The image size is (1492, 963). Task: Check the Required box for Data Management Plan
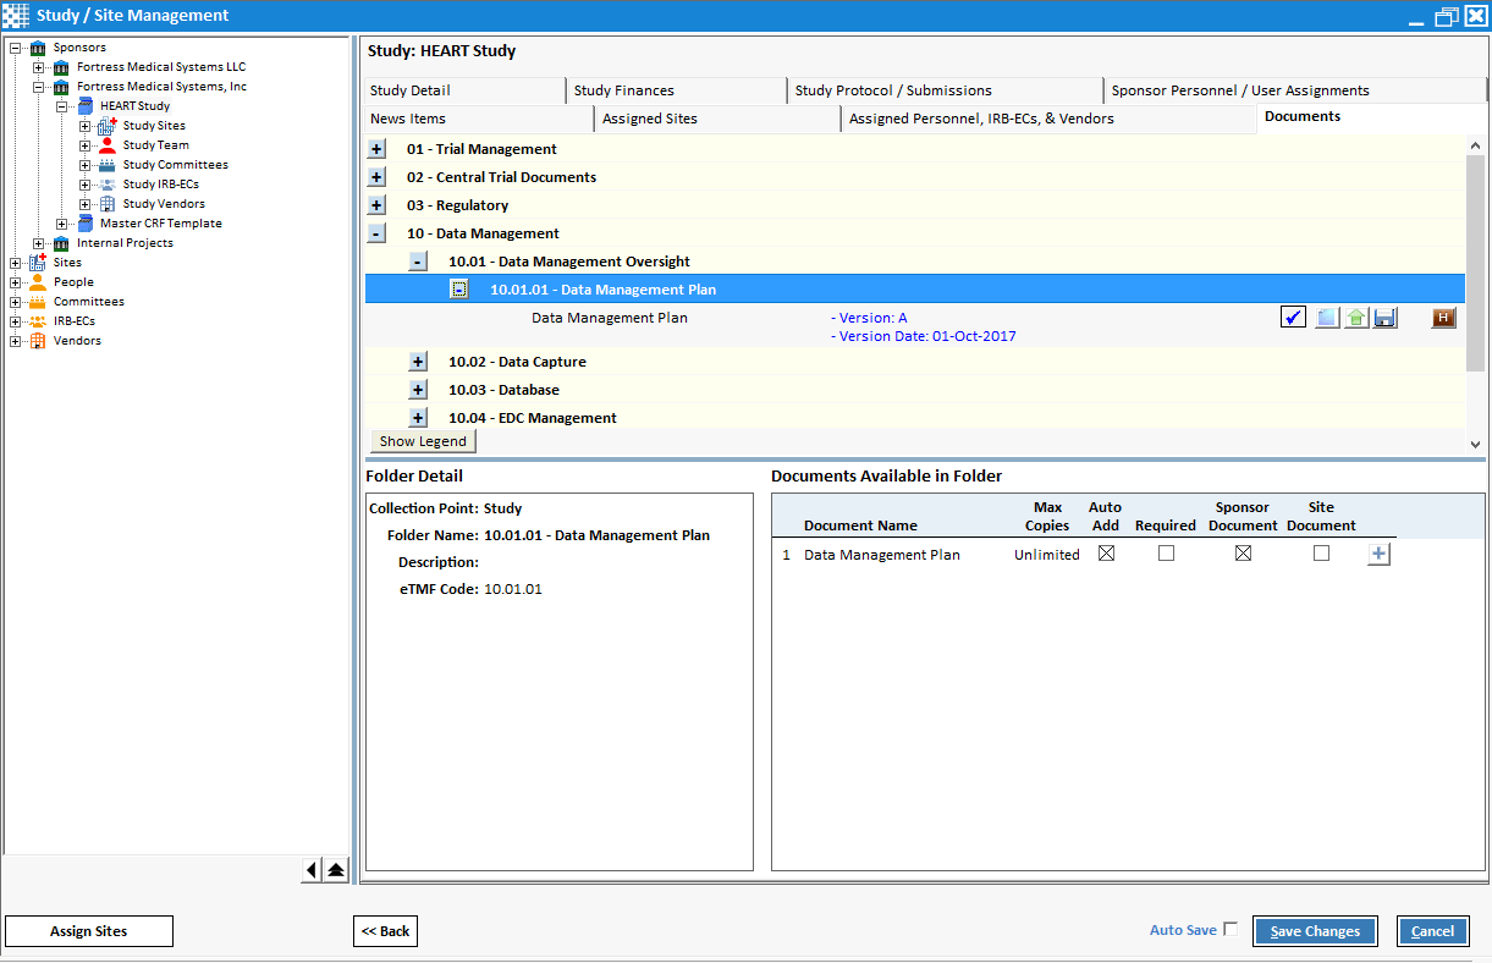click(x=1166, y=553)
